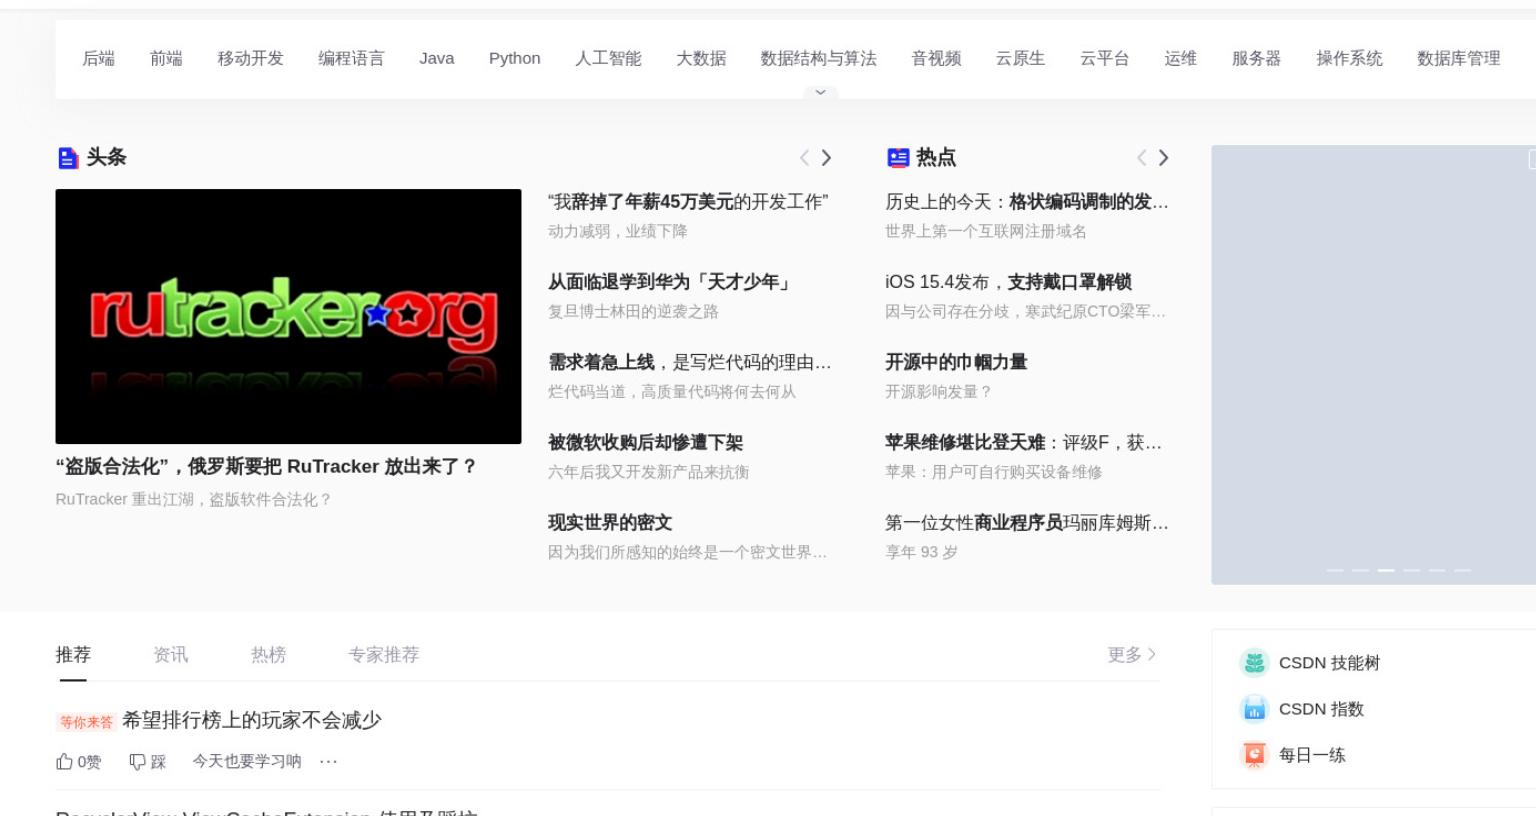The width and height of the screenshot is (1536, 816).
Task: Click the 等你来答 tag
Action: (86, 722)
